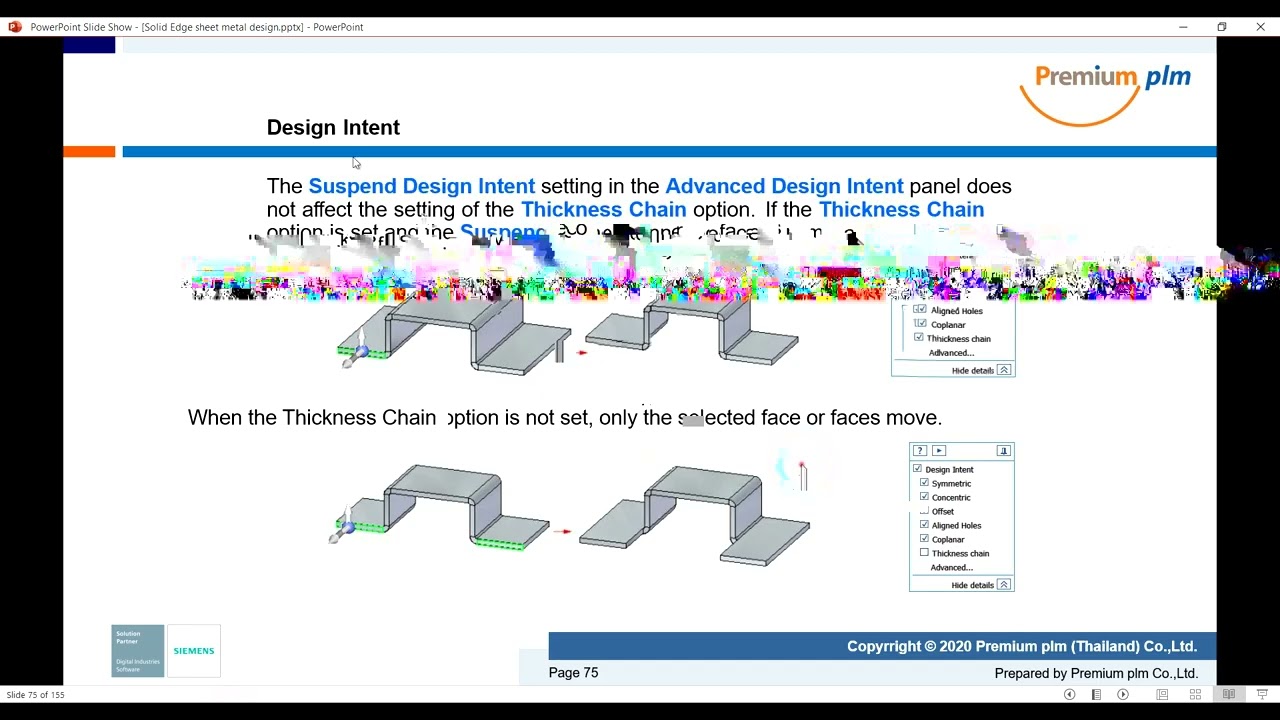Click the 'Page 75' footer text
1280x720 pixels.
tap(573, 673)
